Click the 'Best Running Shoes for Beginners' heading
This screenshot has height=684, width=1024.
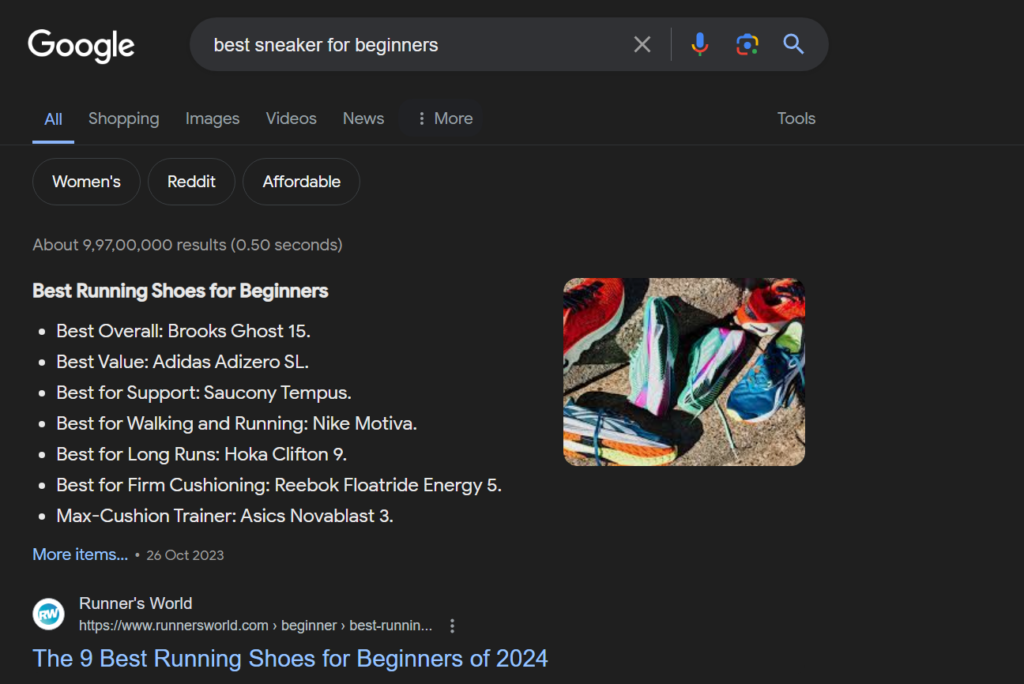click(x=180, y=291)
